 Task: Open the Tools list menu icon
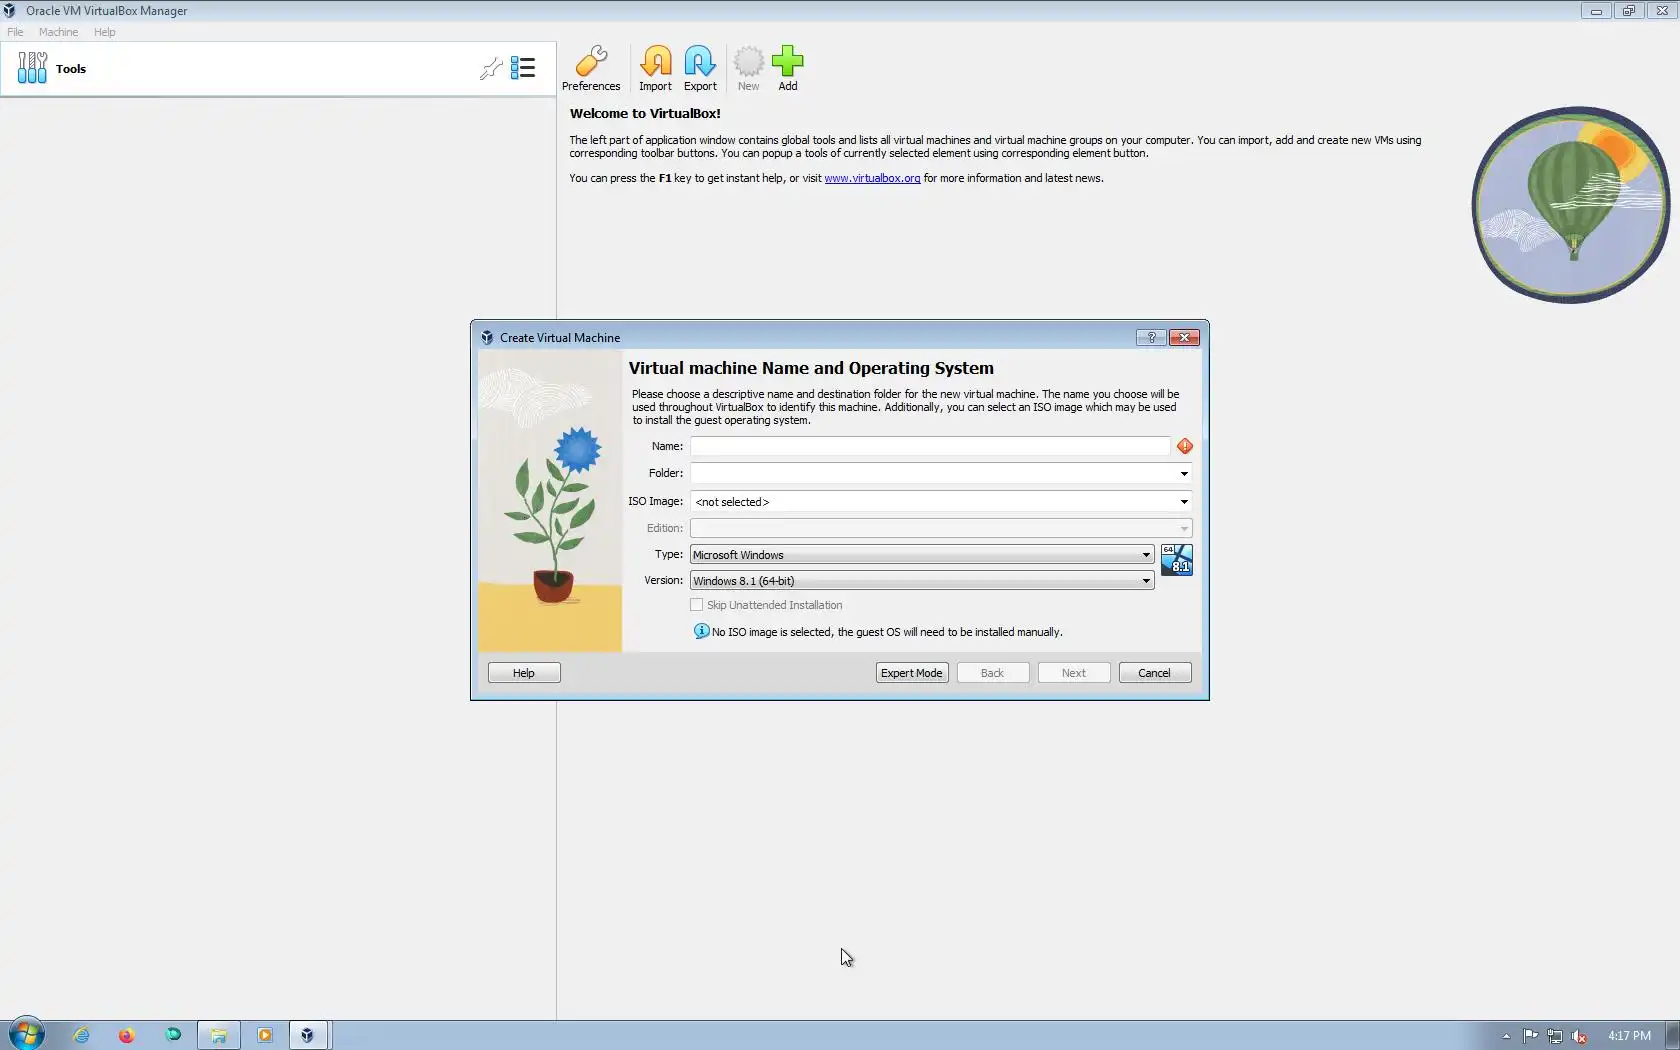pos(523,68)
